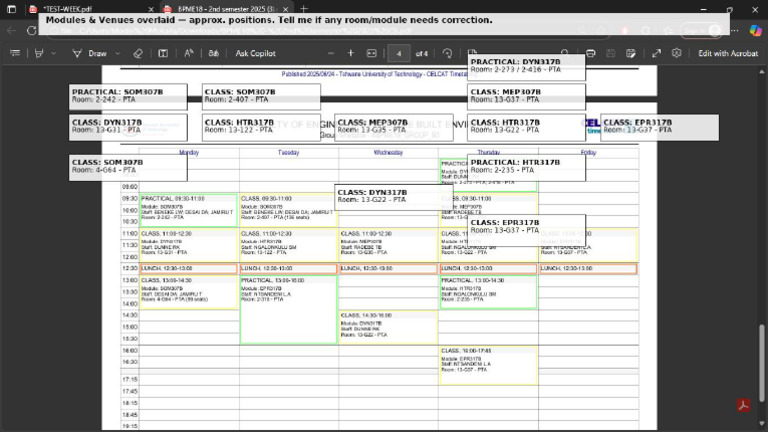Expand the Highlight color dropdown

coord(53,53)
